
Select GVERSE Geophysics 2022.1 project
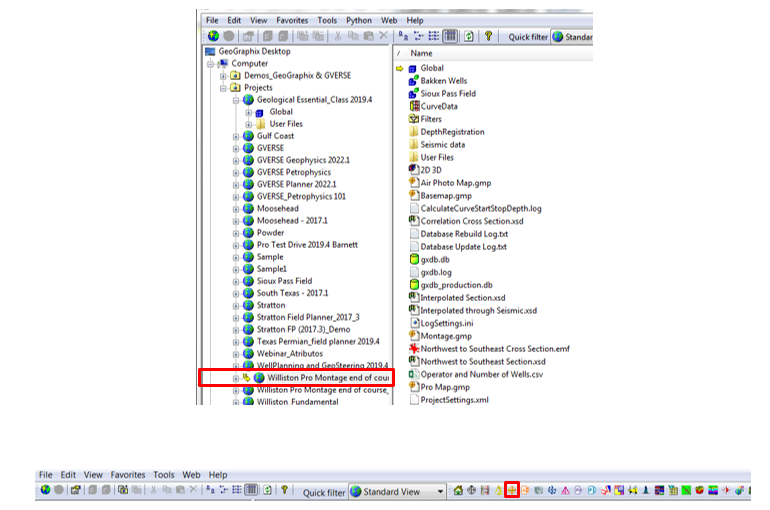[x=303, y=160]
